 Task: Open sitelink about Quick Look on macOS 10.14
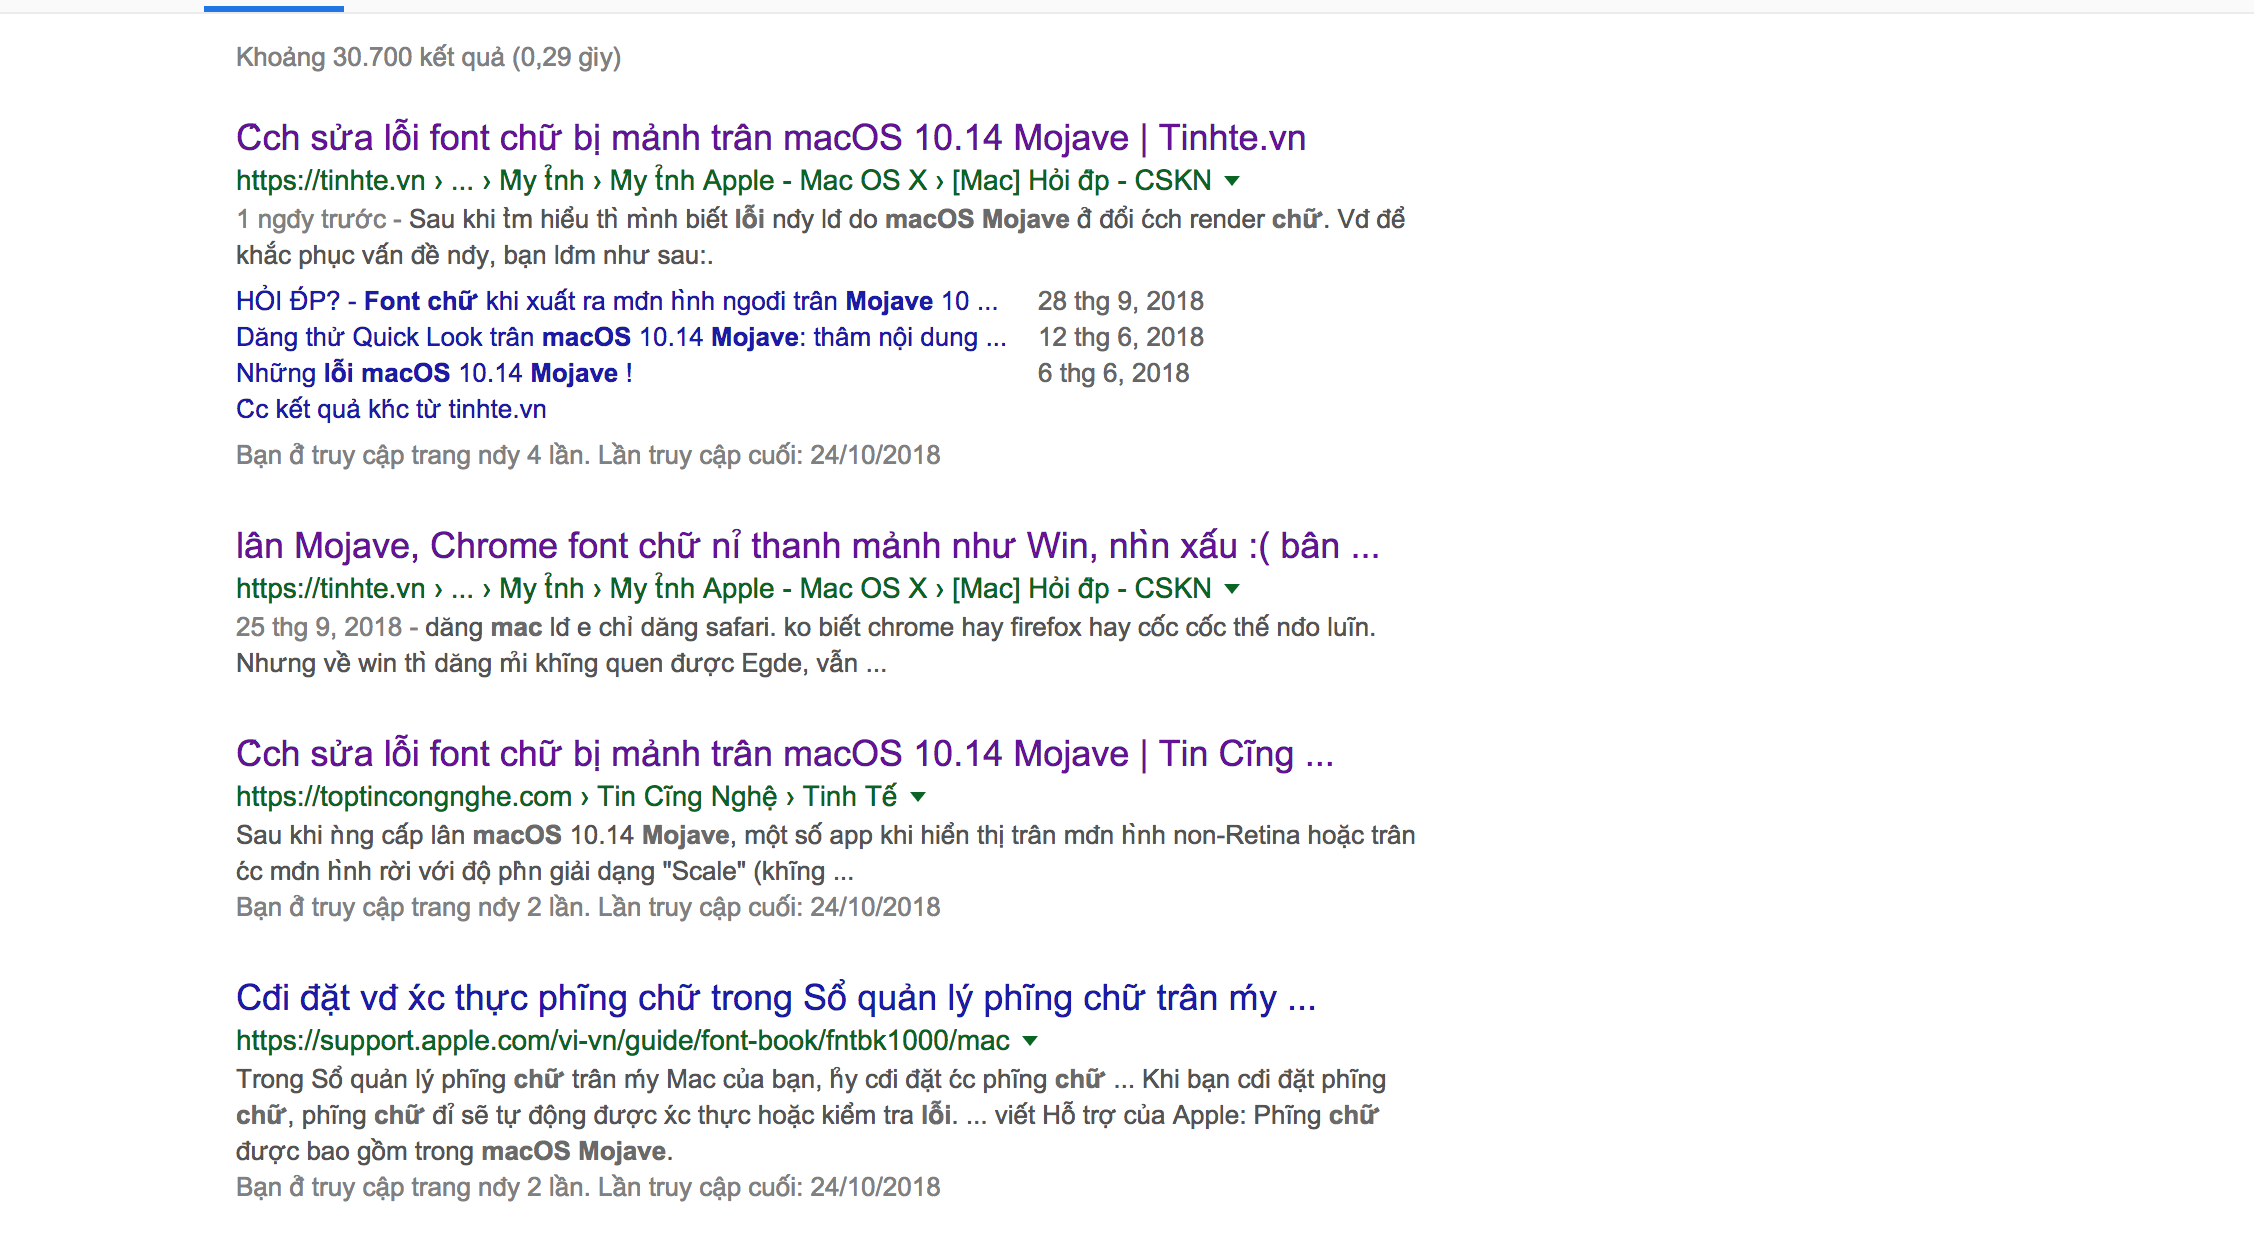[x=621, y=337]
